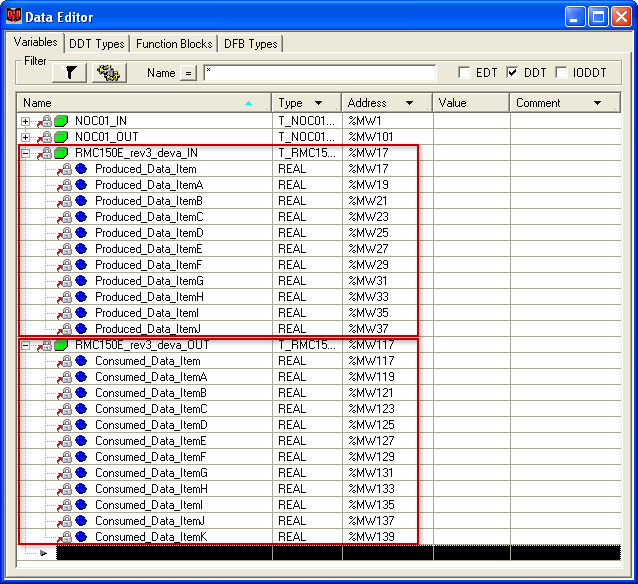This screenshot has width=638, height=584.
Task: Click the Data Editor title bar icon
Action: tap(13, 17)
